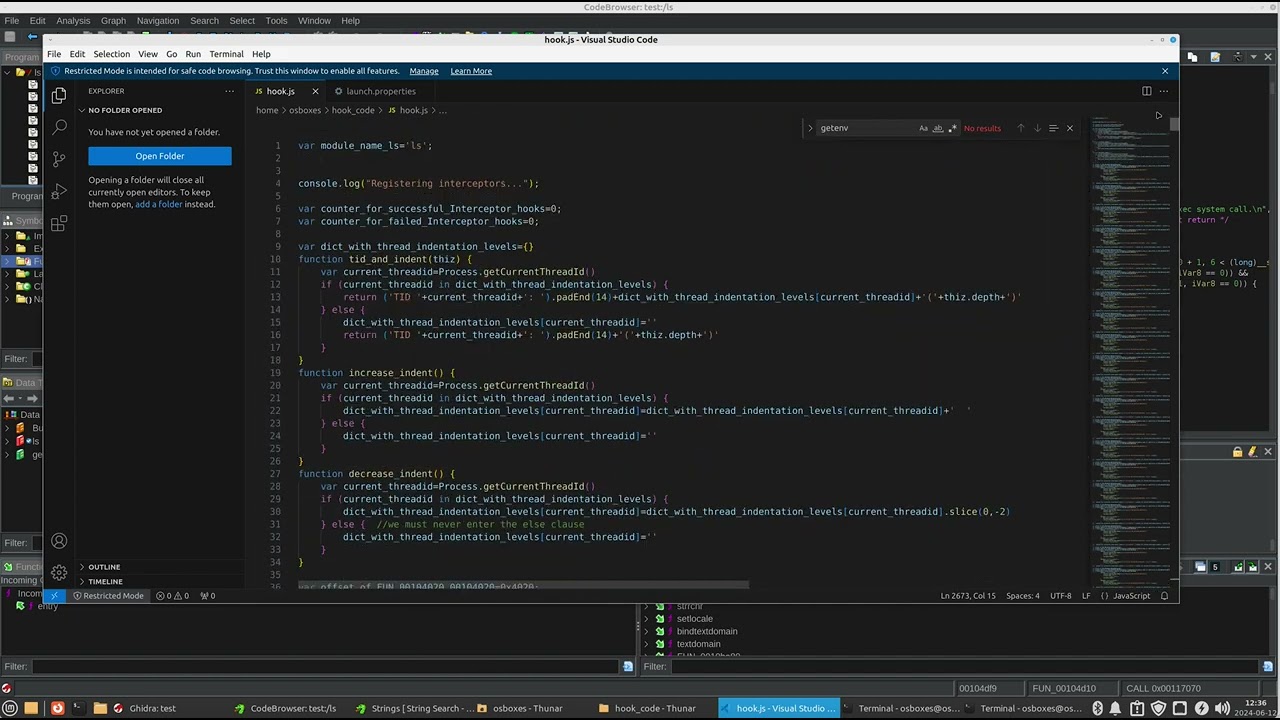Open Explorer views and more actions ellipsis

coord(229,91)
